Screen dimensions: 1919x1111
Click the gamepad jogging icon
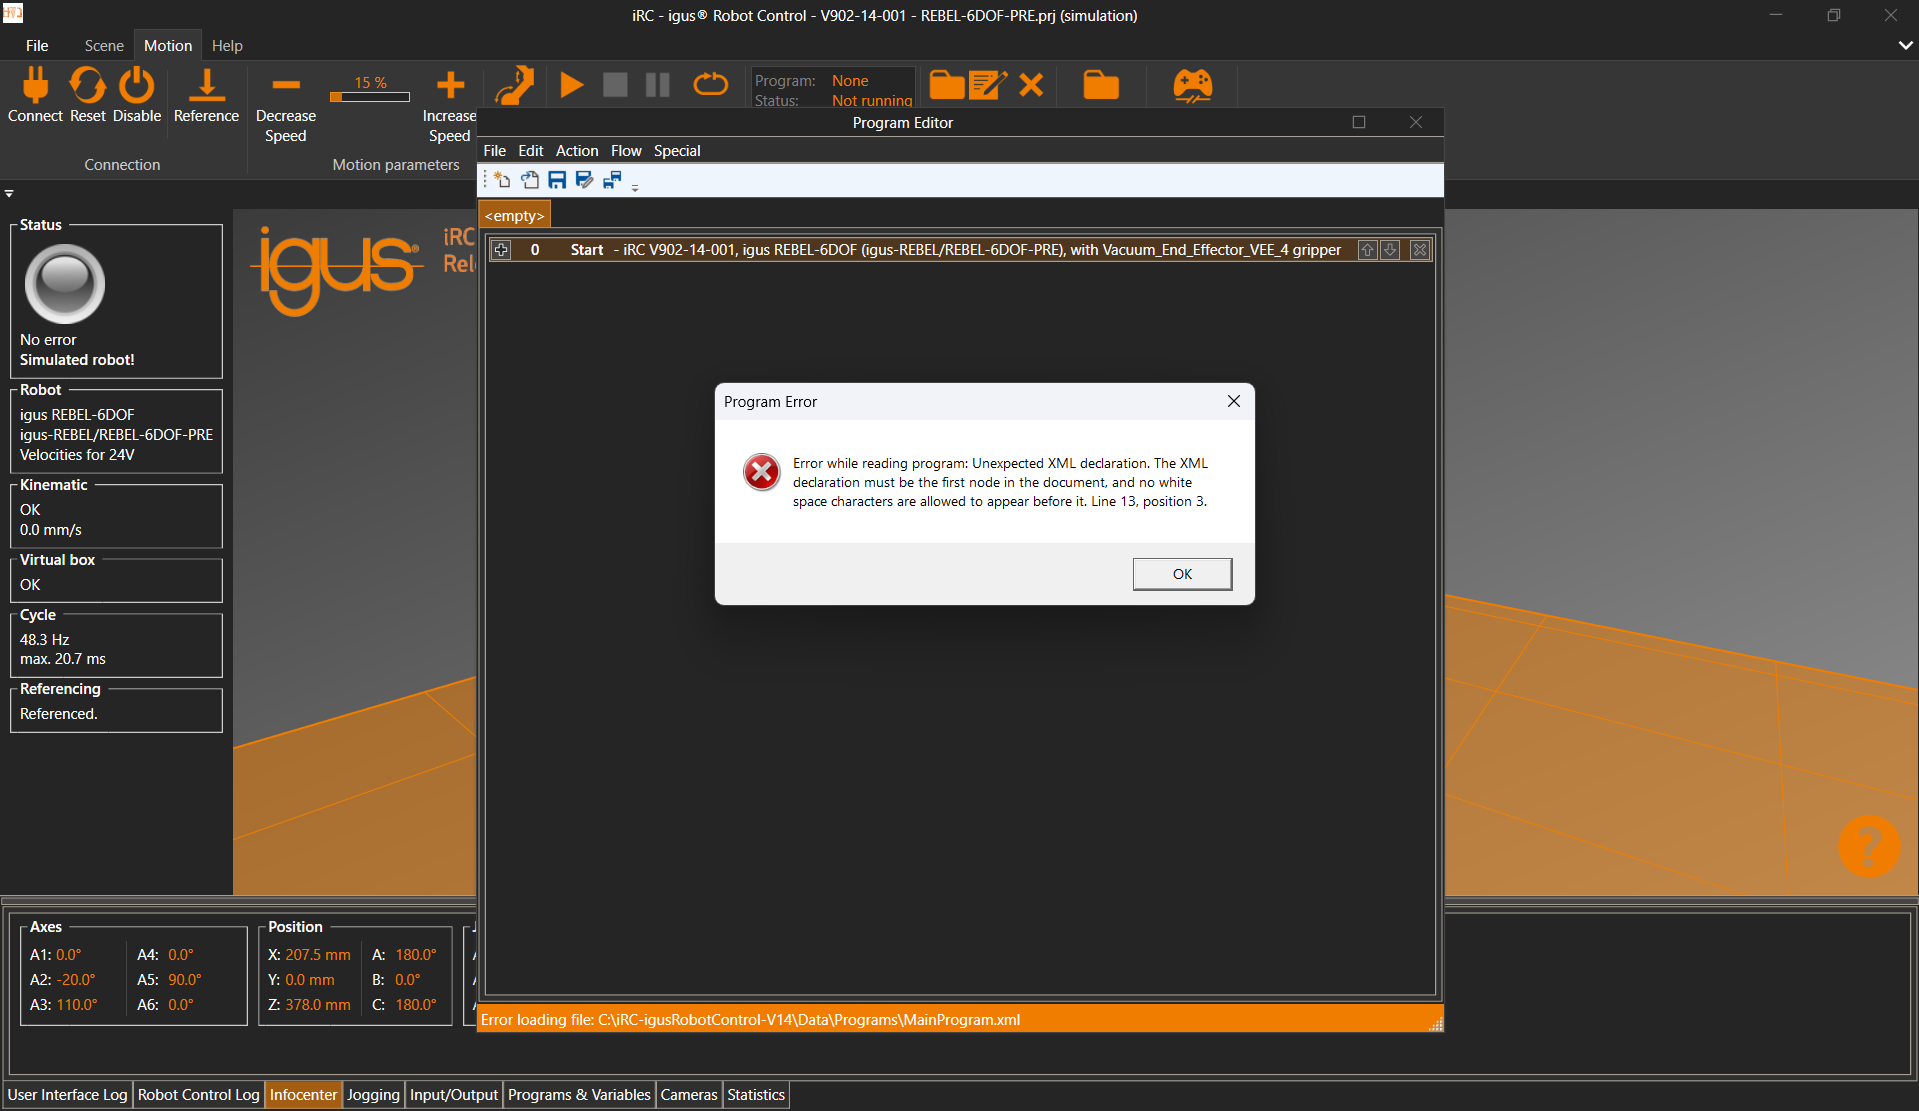point(1192,86)
